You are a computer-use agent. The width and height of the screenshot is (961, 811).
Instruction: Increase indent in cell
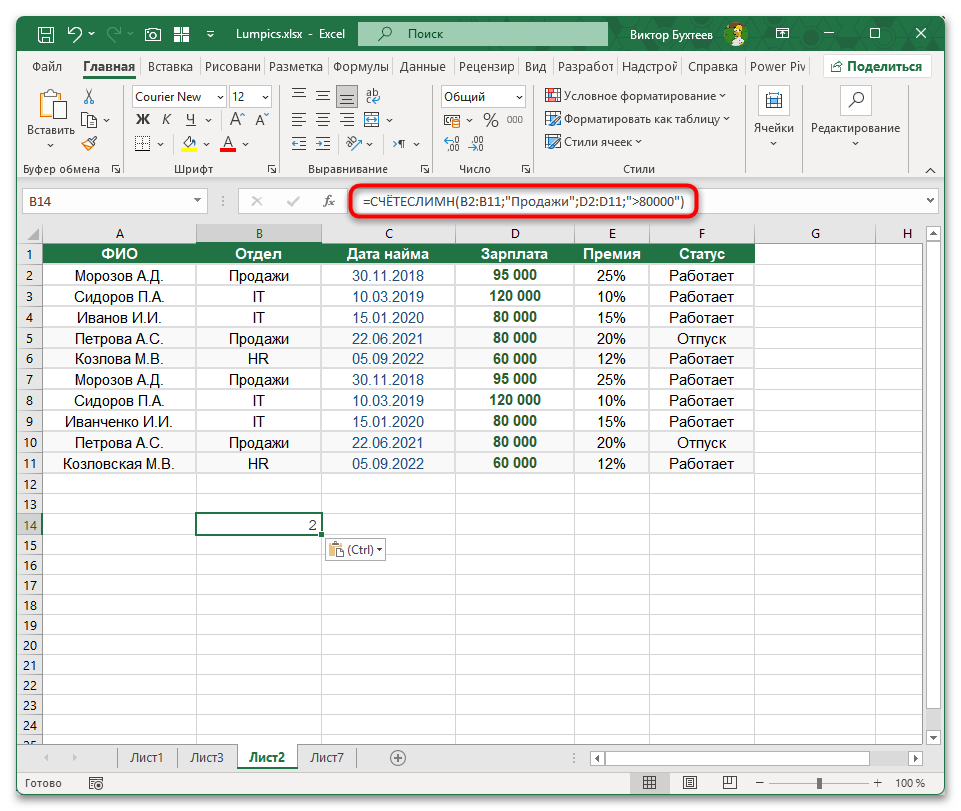coord(323,144)
